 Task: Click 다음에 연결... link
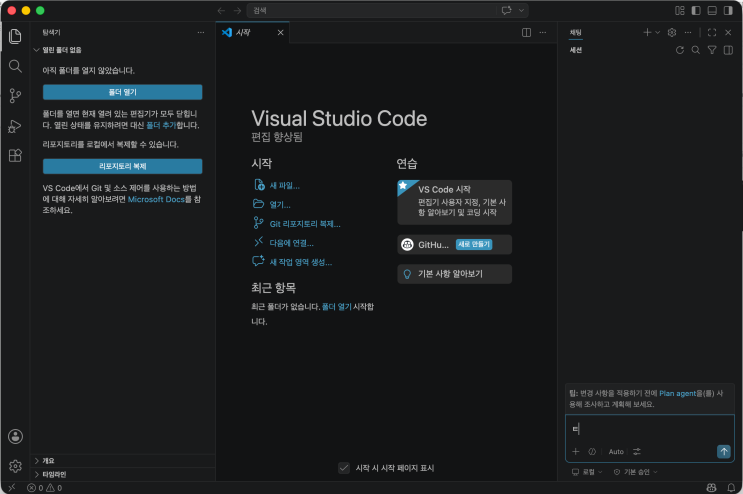coord(283,243)
